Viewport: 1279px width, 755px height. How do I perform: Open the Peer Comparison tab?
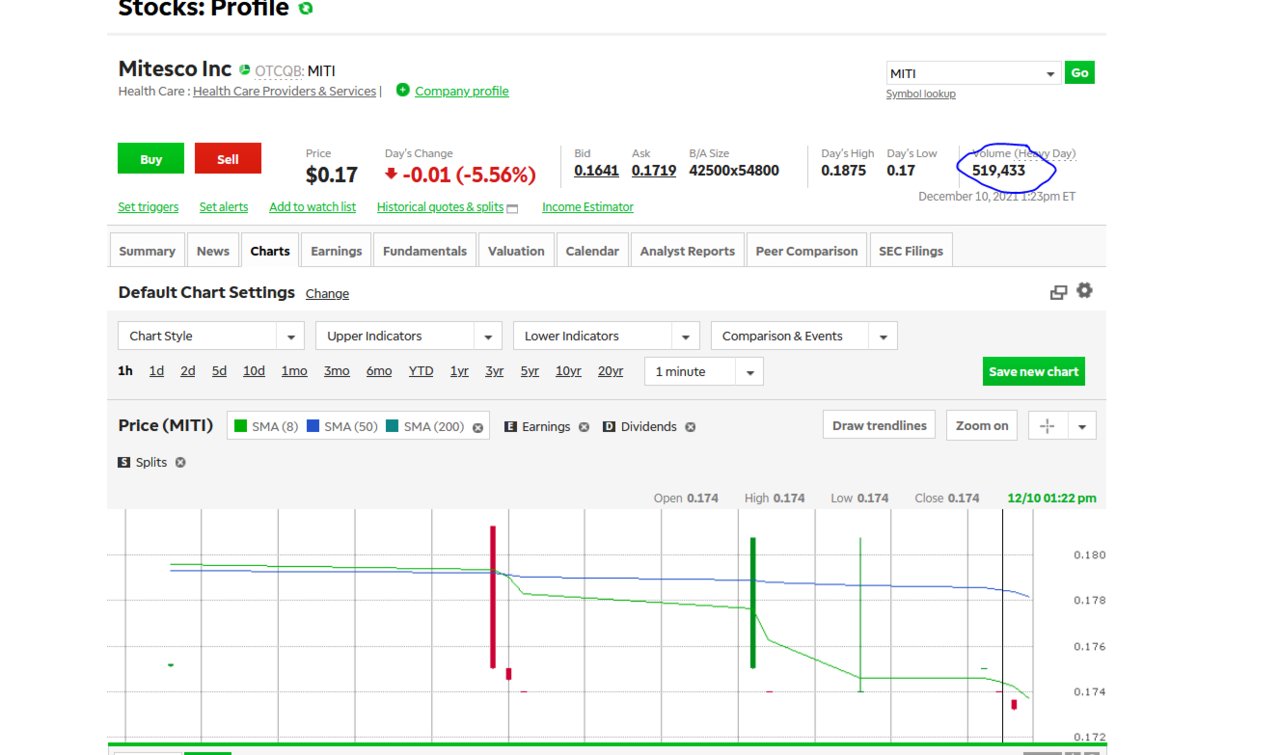807,251
